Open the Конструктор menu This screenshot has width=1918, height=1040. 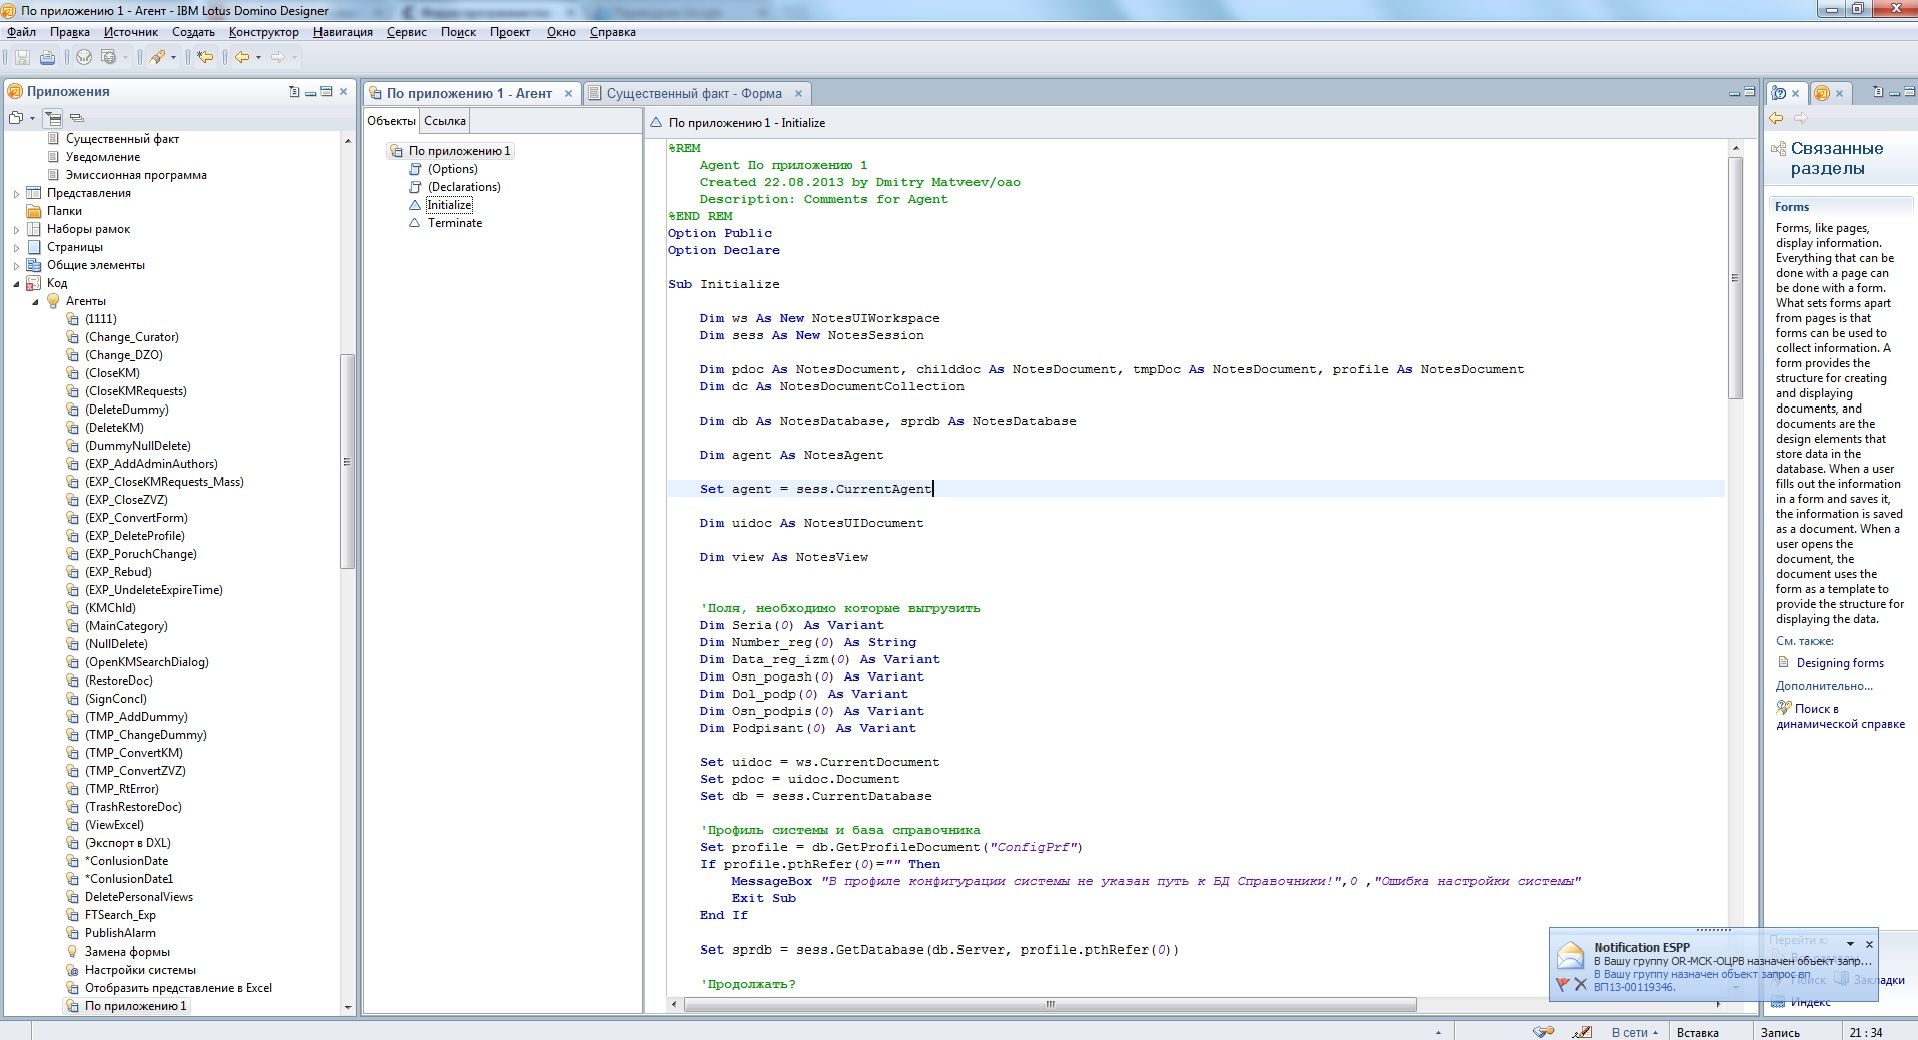(263, 32)
